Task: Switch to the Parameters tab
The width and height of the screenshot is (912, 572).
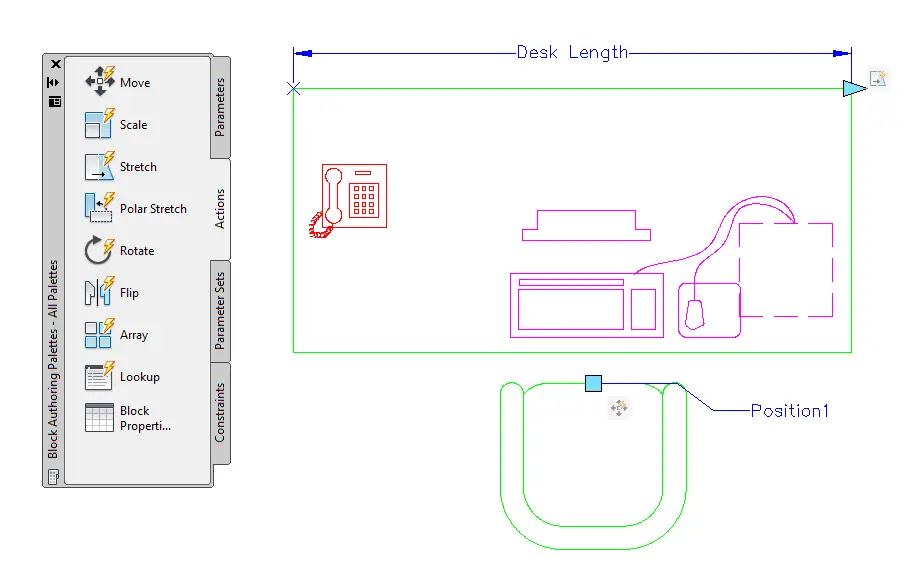Action: [x=220, y=107]
